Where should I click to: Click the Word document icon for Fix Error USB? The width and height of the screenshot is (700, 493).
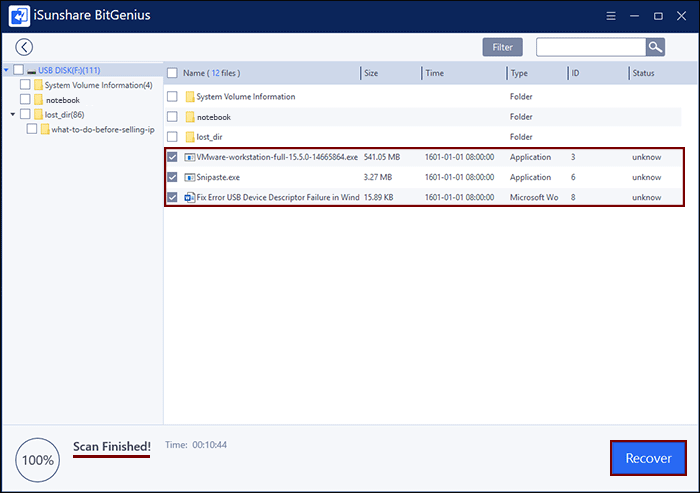(x=190, y=197)
